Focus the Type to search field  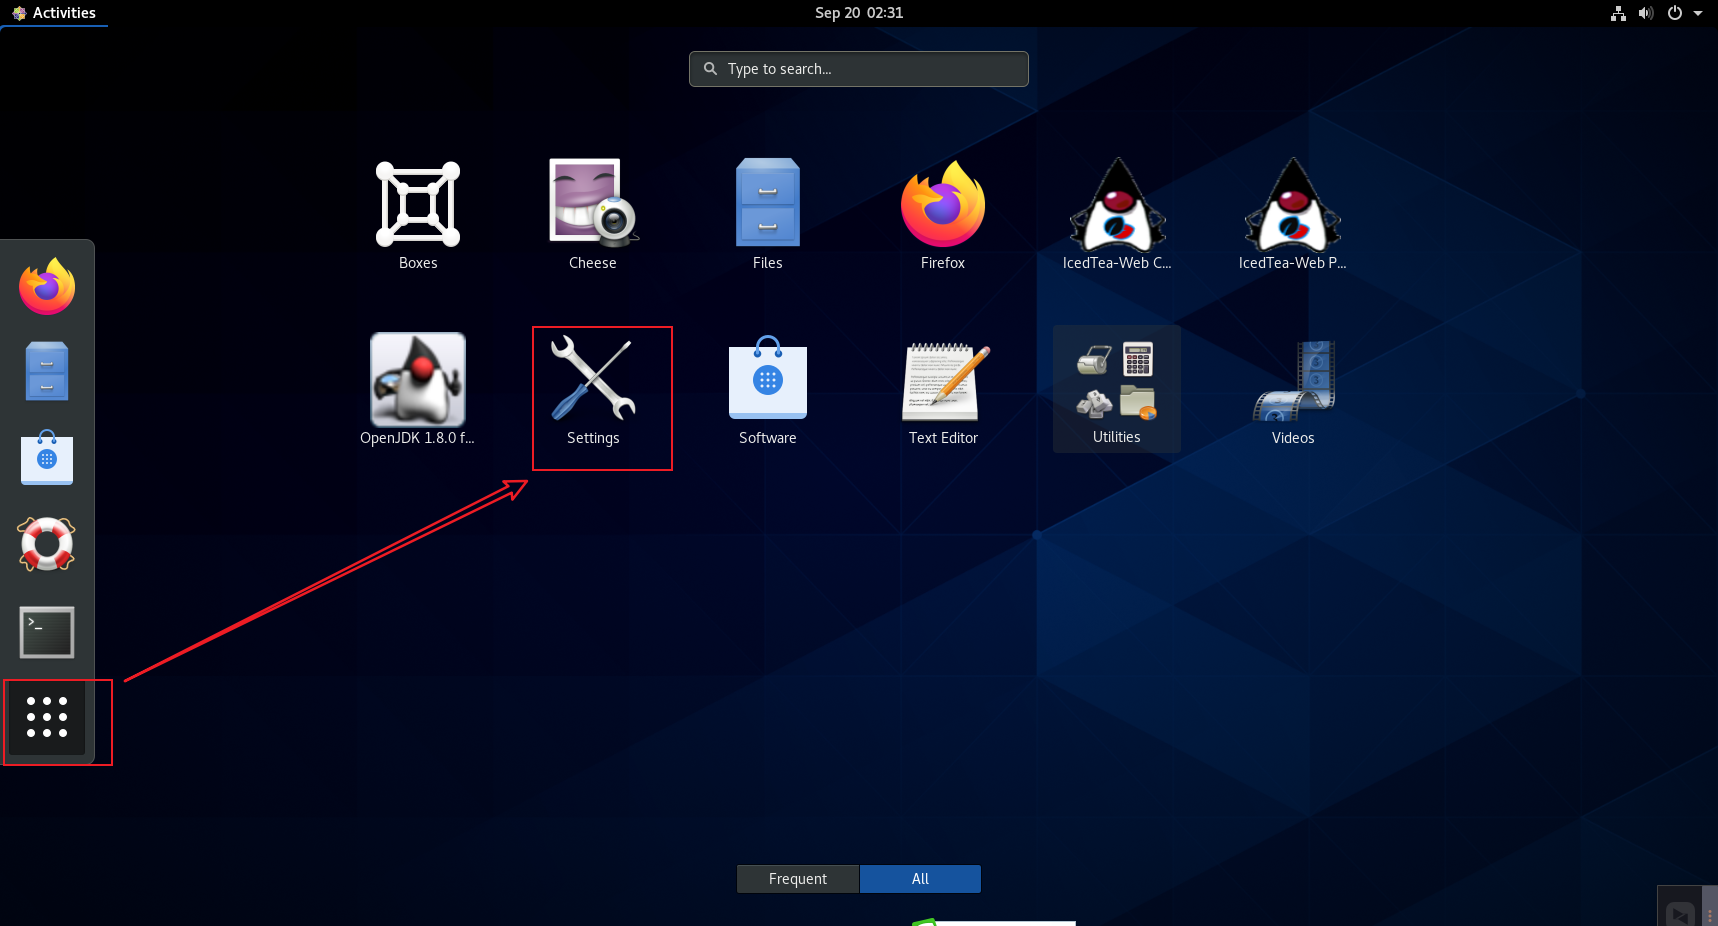(x=859, y=69)
